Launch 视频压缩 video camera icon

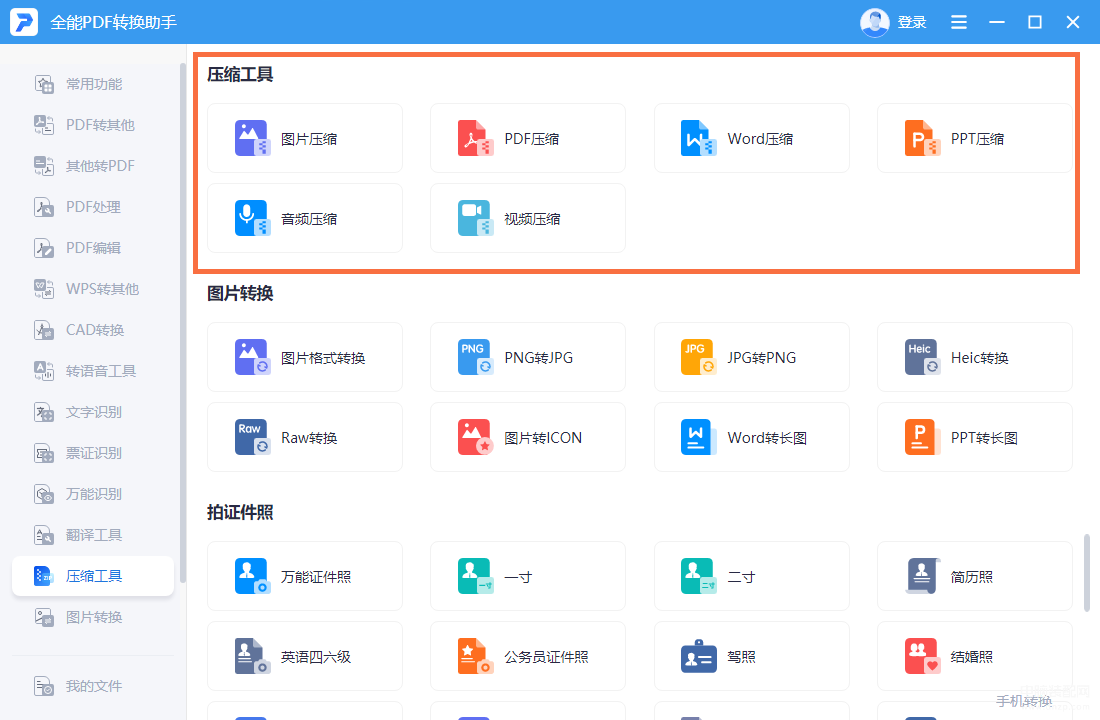pyautogui.click(x=474, y=218)
